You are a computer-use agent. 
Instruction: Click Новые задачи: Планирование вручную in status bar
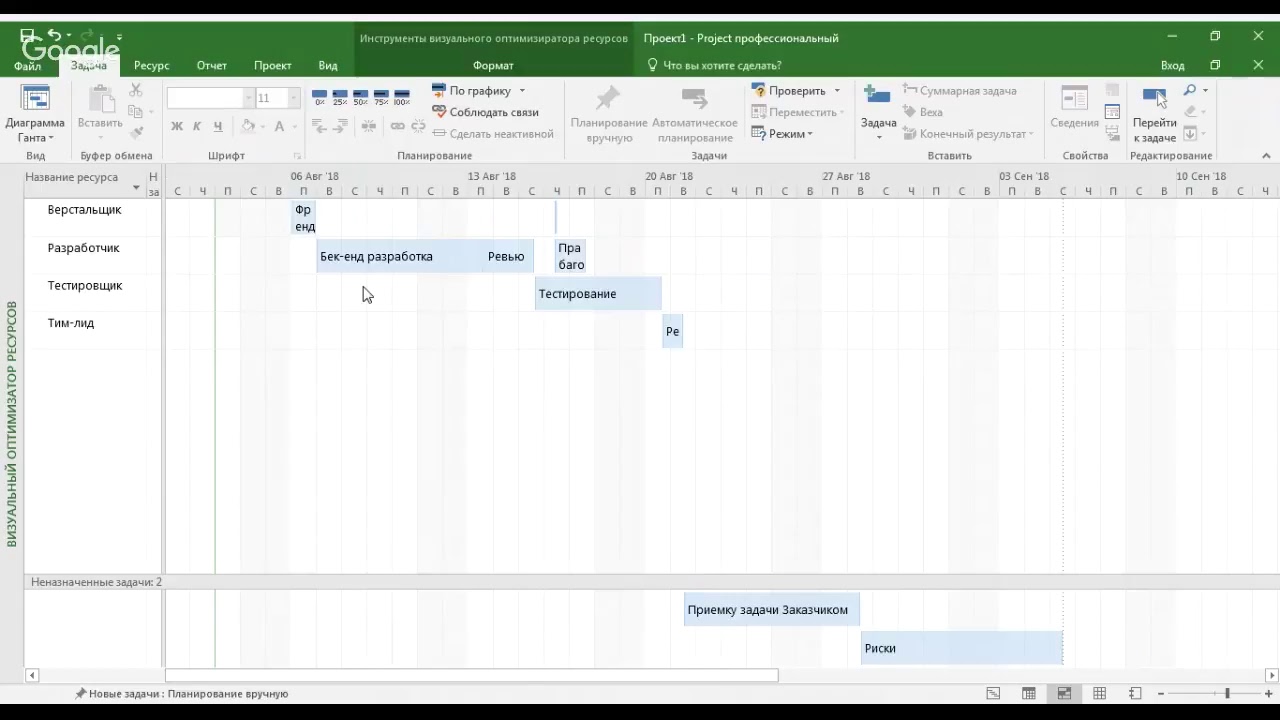[181, 693]
